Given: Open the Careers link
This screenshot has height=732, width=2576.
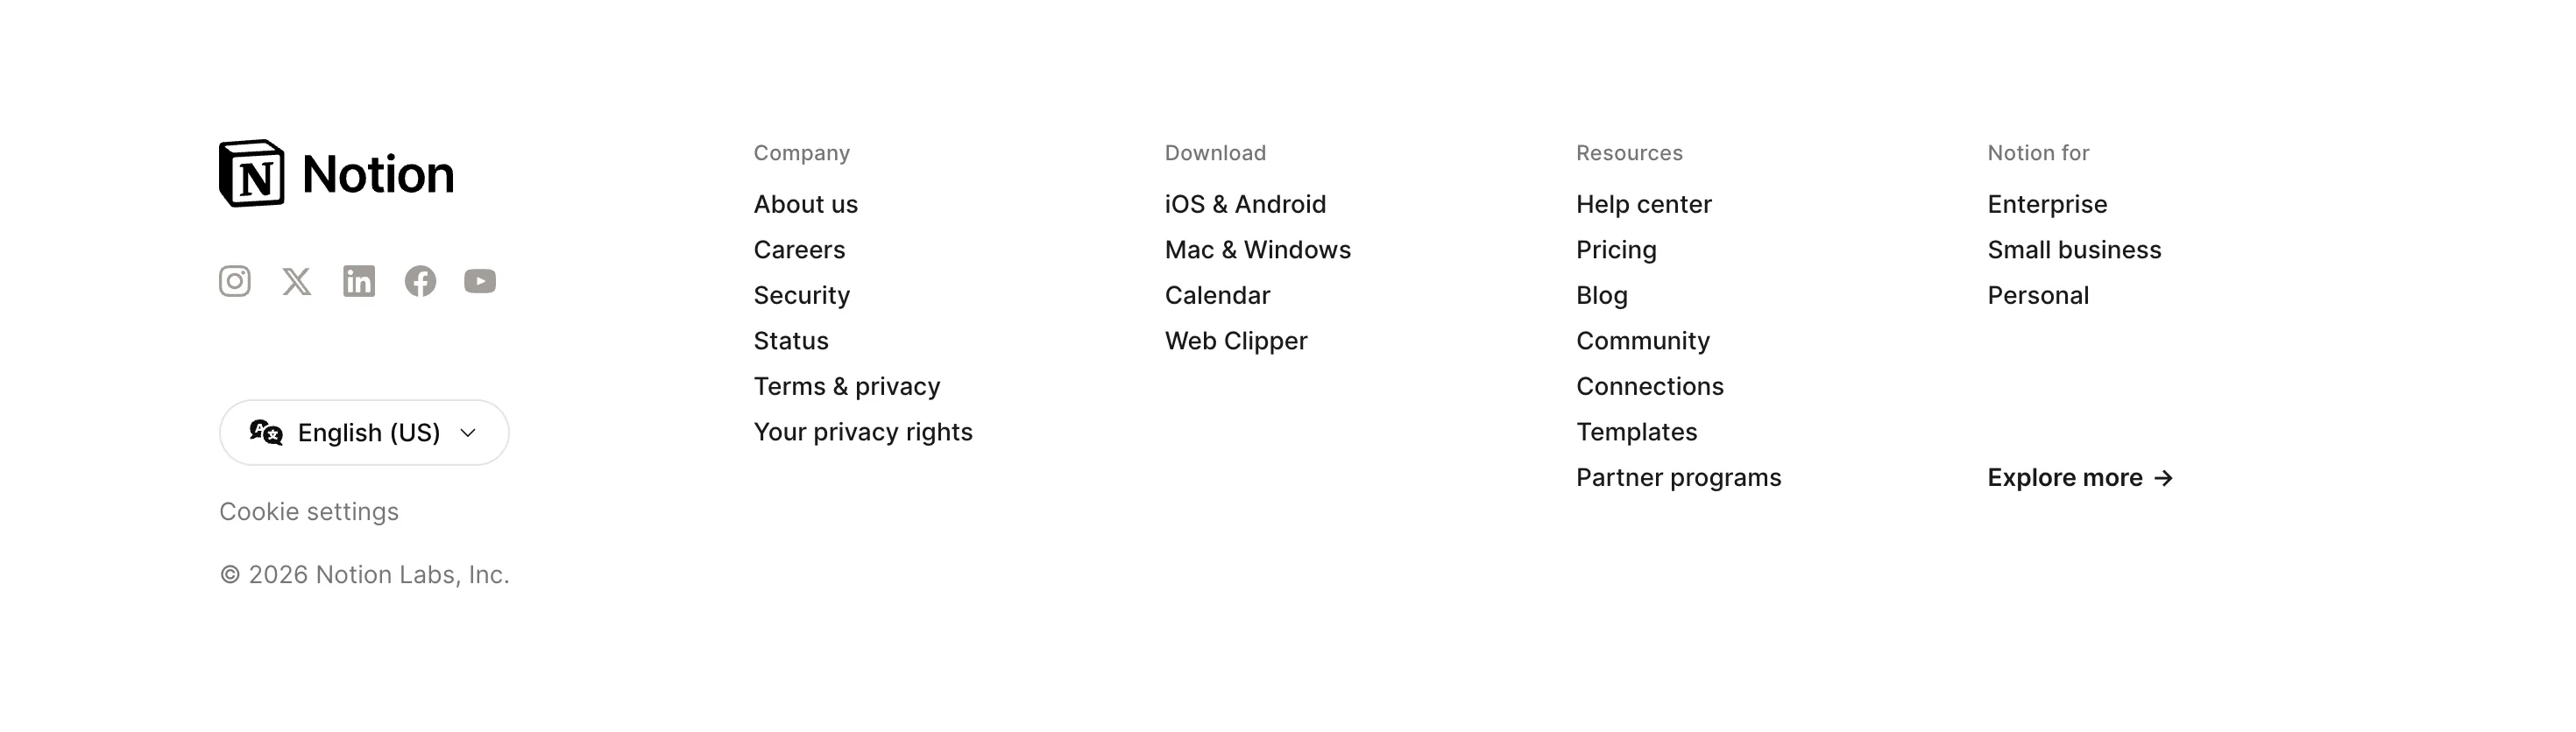Looking at the screenshot, I should [x=800, y=250].
